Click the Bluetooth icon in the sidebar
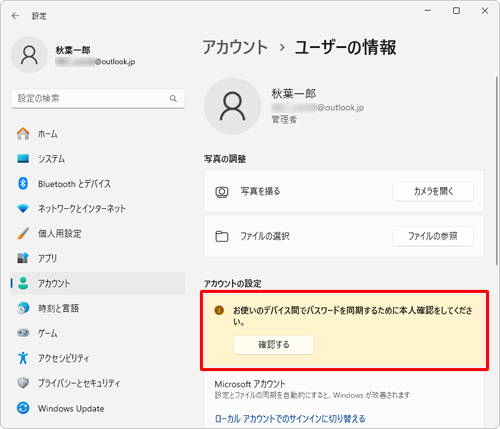 (23, 183)
